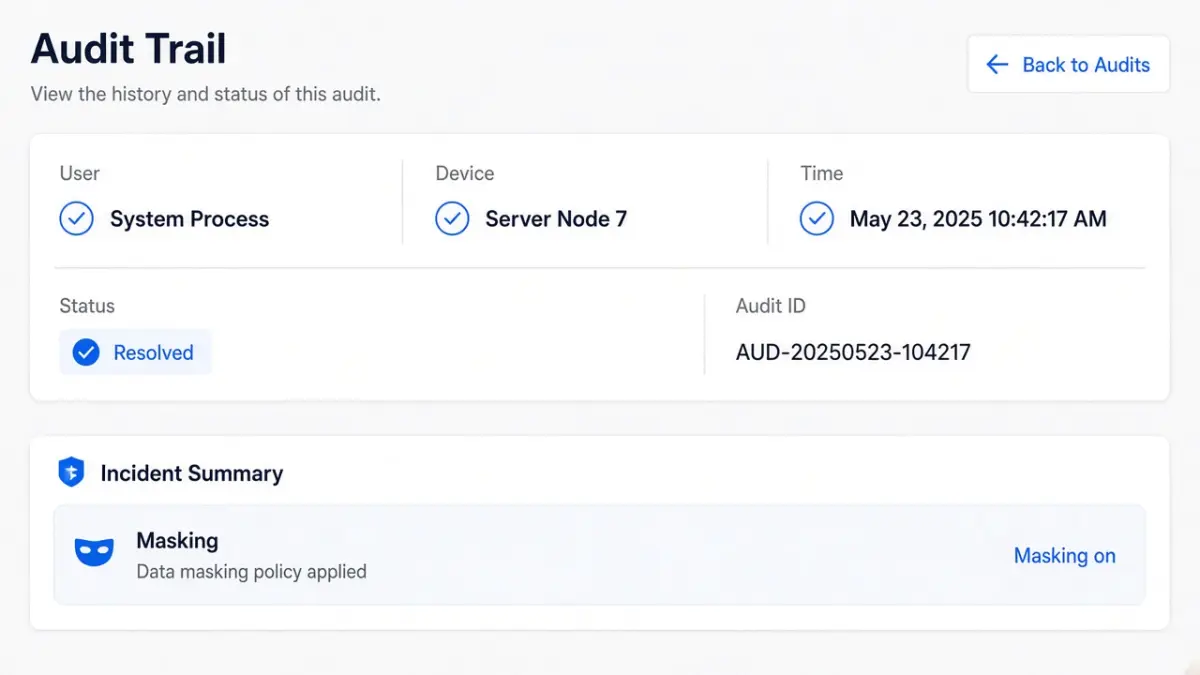
Task: Select the audit ID AUD-20250523-104217
Action: click(853, 352)
